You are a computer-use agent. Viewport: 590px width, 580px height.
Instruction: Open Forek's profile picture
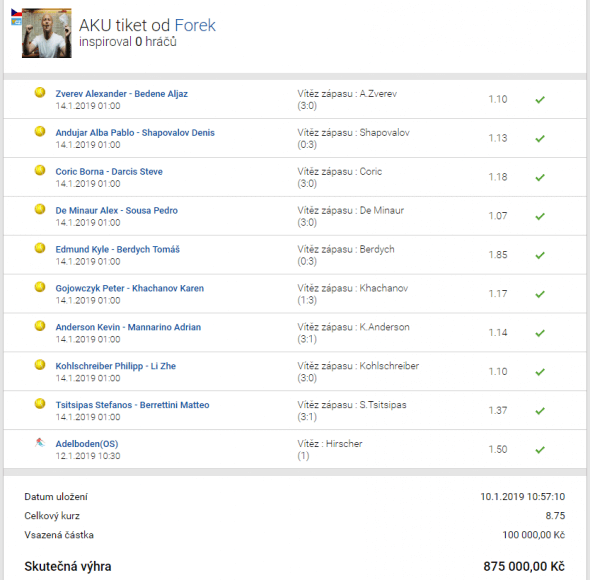click(47, 33)
